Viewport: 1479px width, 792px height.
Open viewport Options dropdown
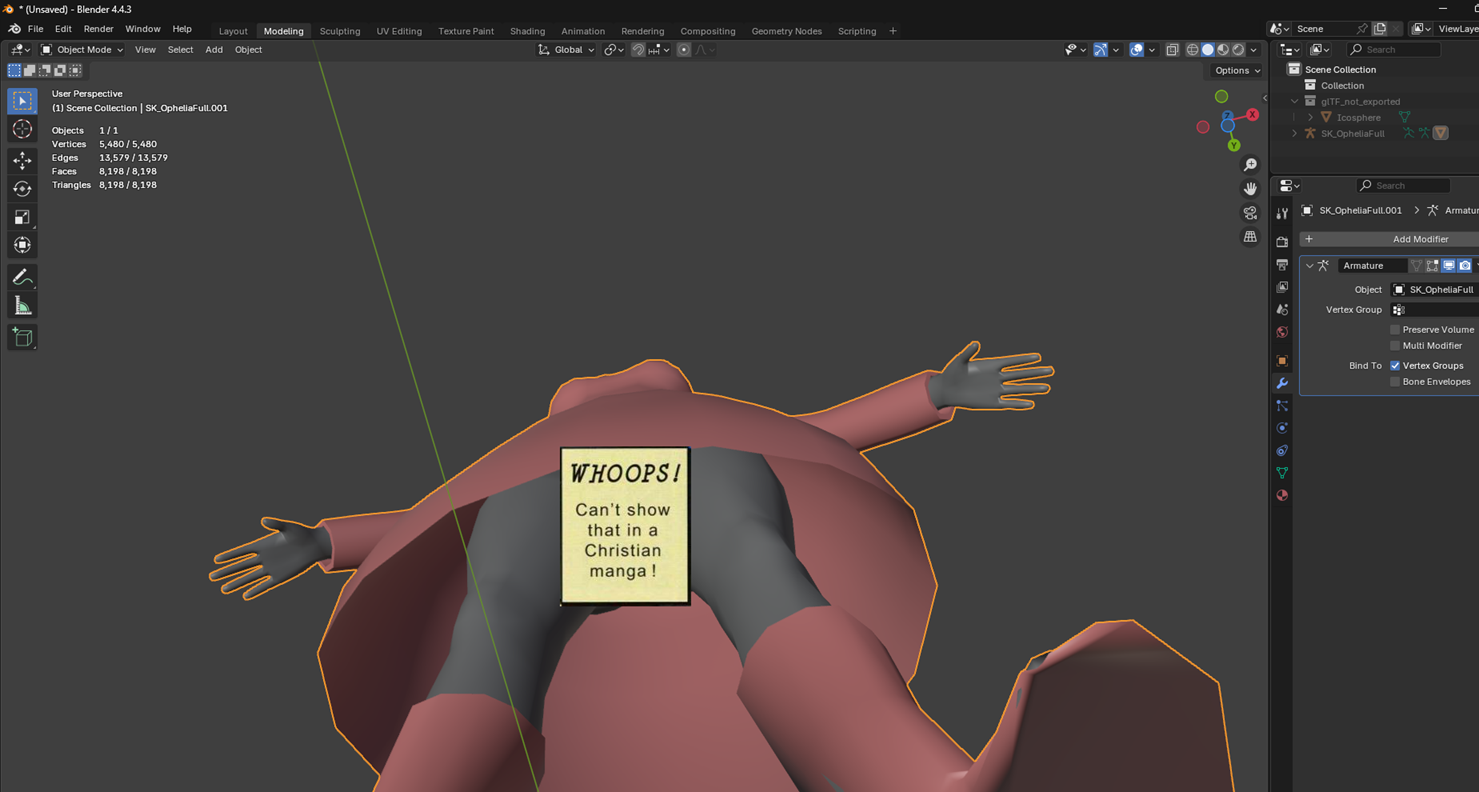(1237, 70)
